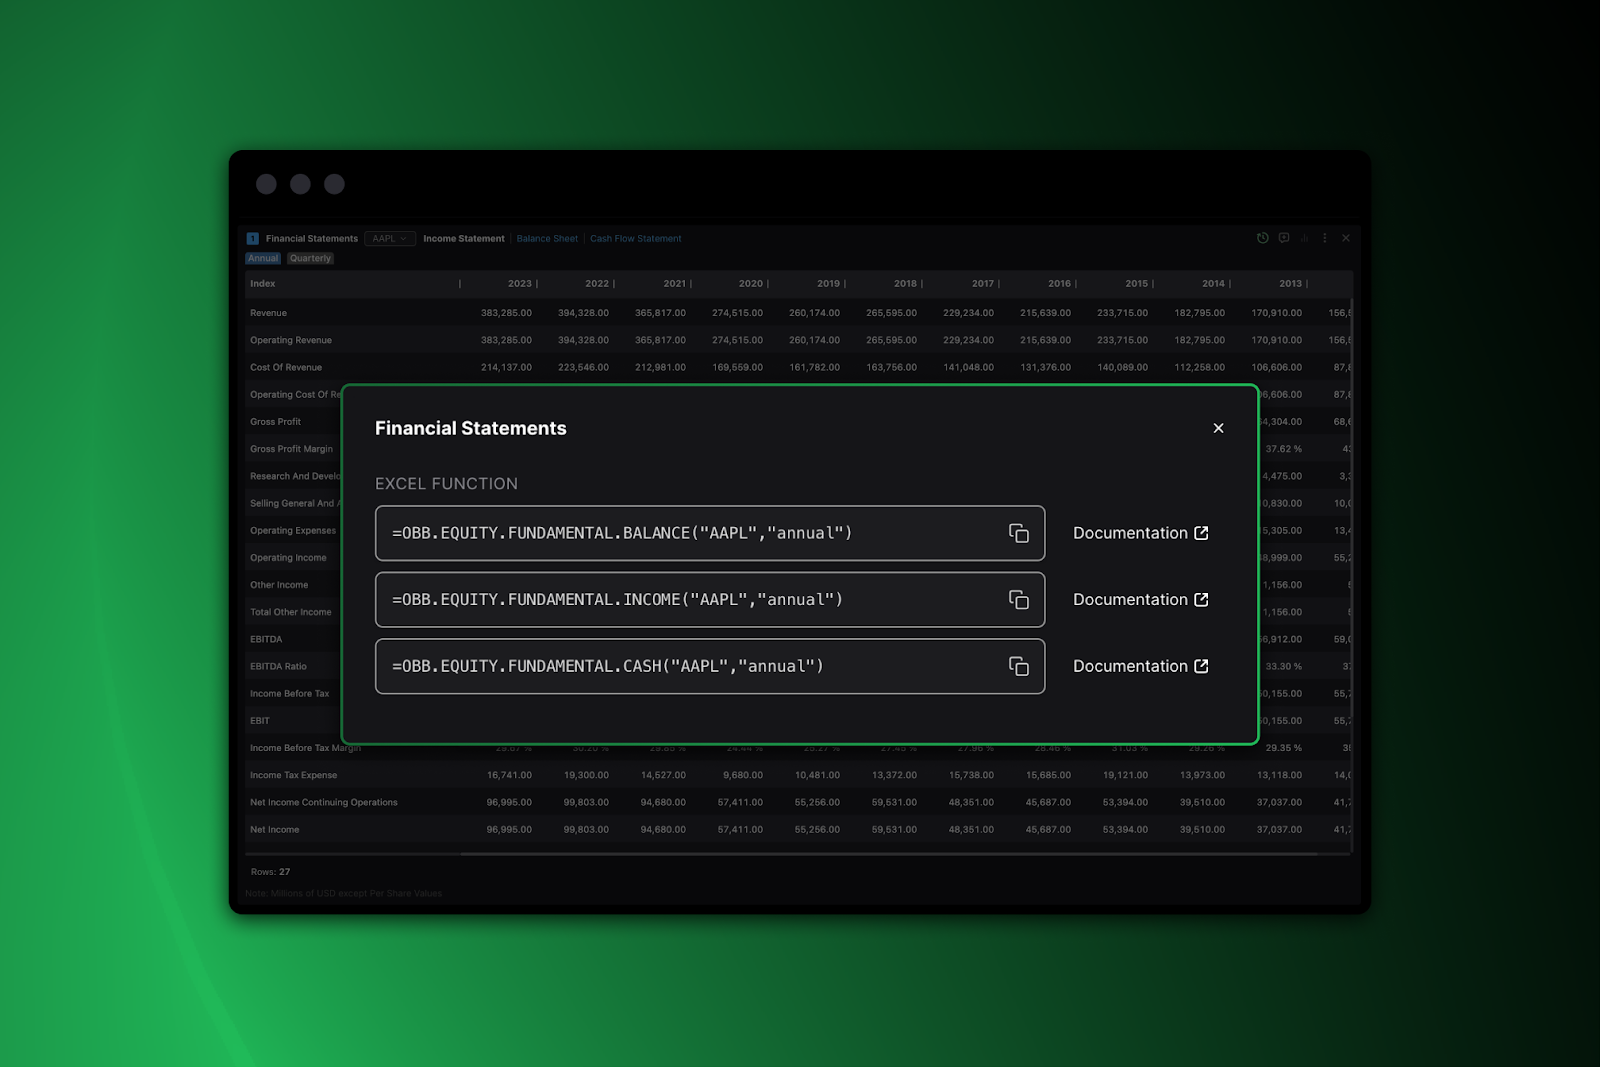Close the Financial Statements widget
Screen dimensions: 1600x1067
tap(1346, 238)
